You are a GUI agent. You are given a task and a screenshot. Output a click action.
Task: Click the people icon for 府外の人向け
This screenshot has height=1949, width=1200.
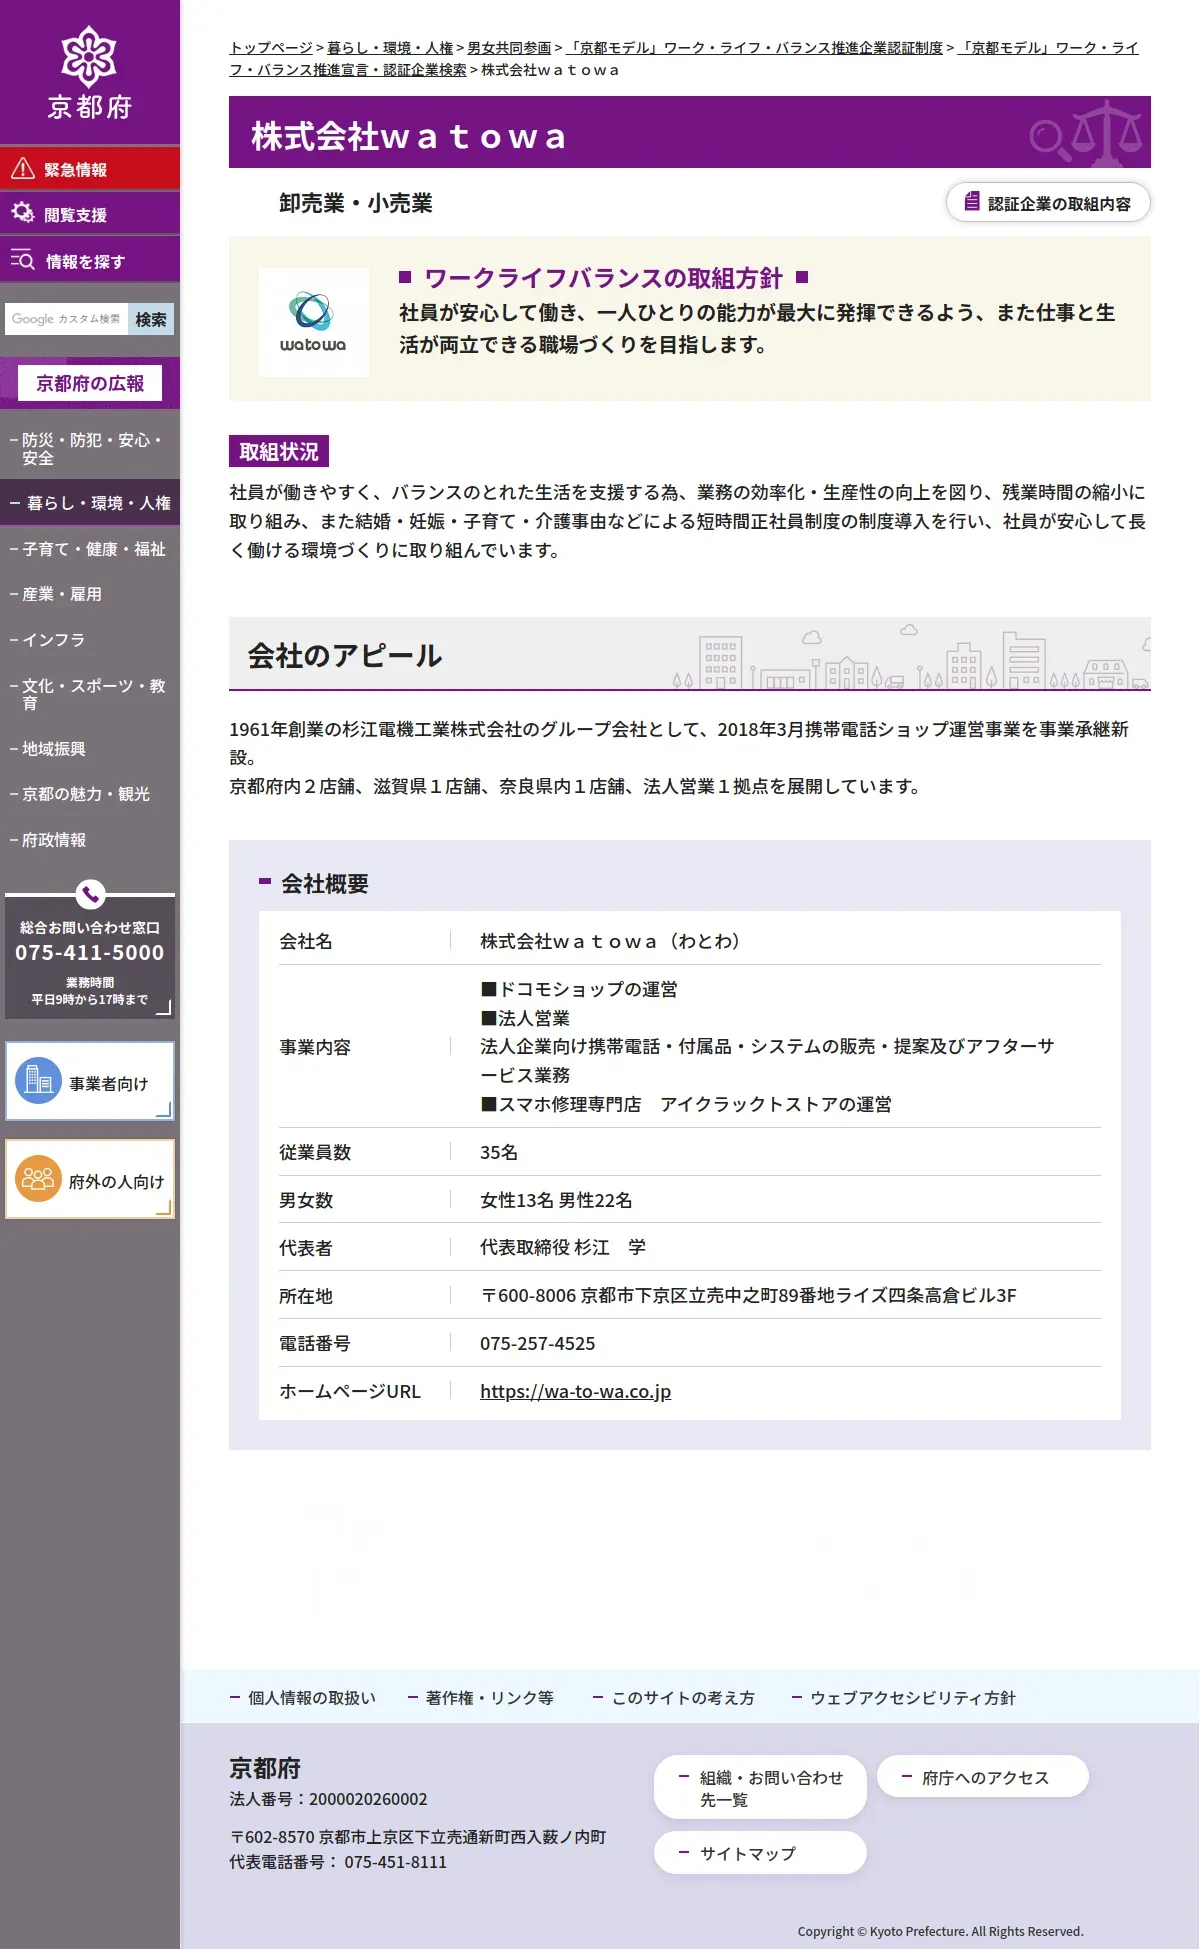tap(39, 1179)
